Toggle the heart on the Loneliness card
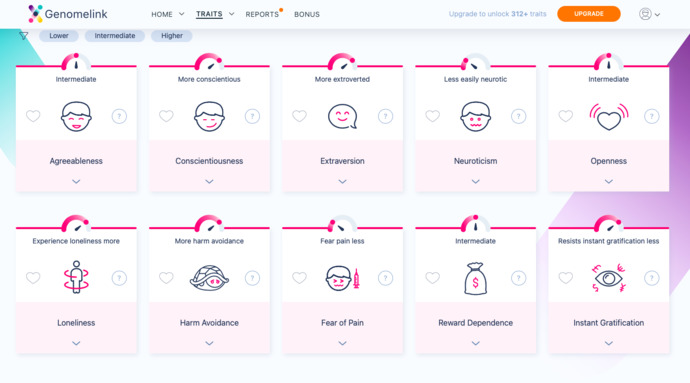The height and width of the screenshot is (383, 690). (x=33, y=278)
